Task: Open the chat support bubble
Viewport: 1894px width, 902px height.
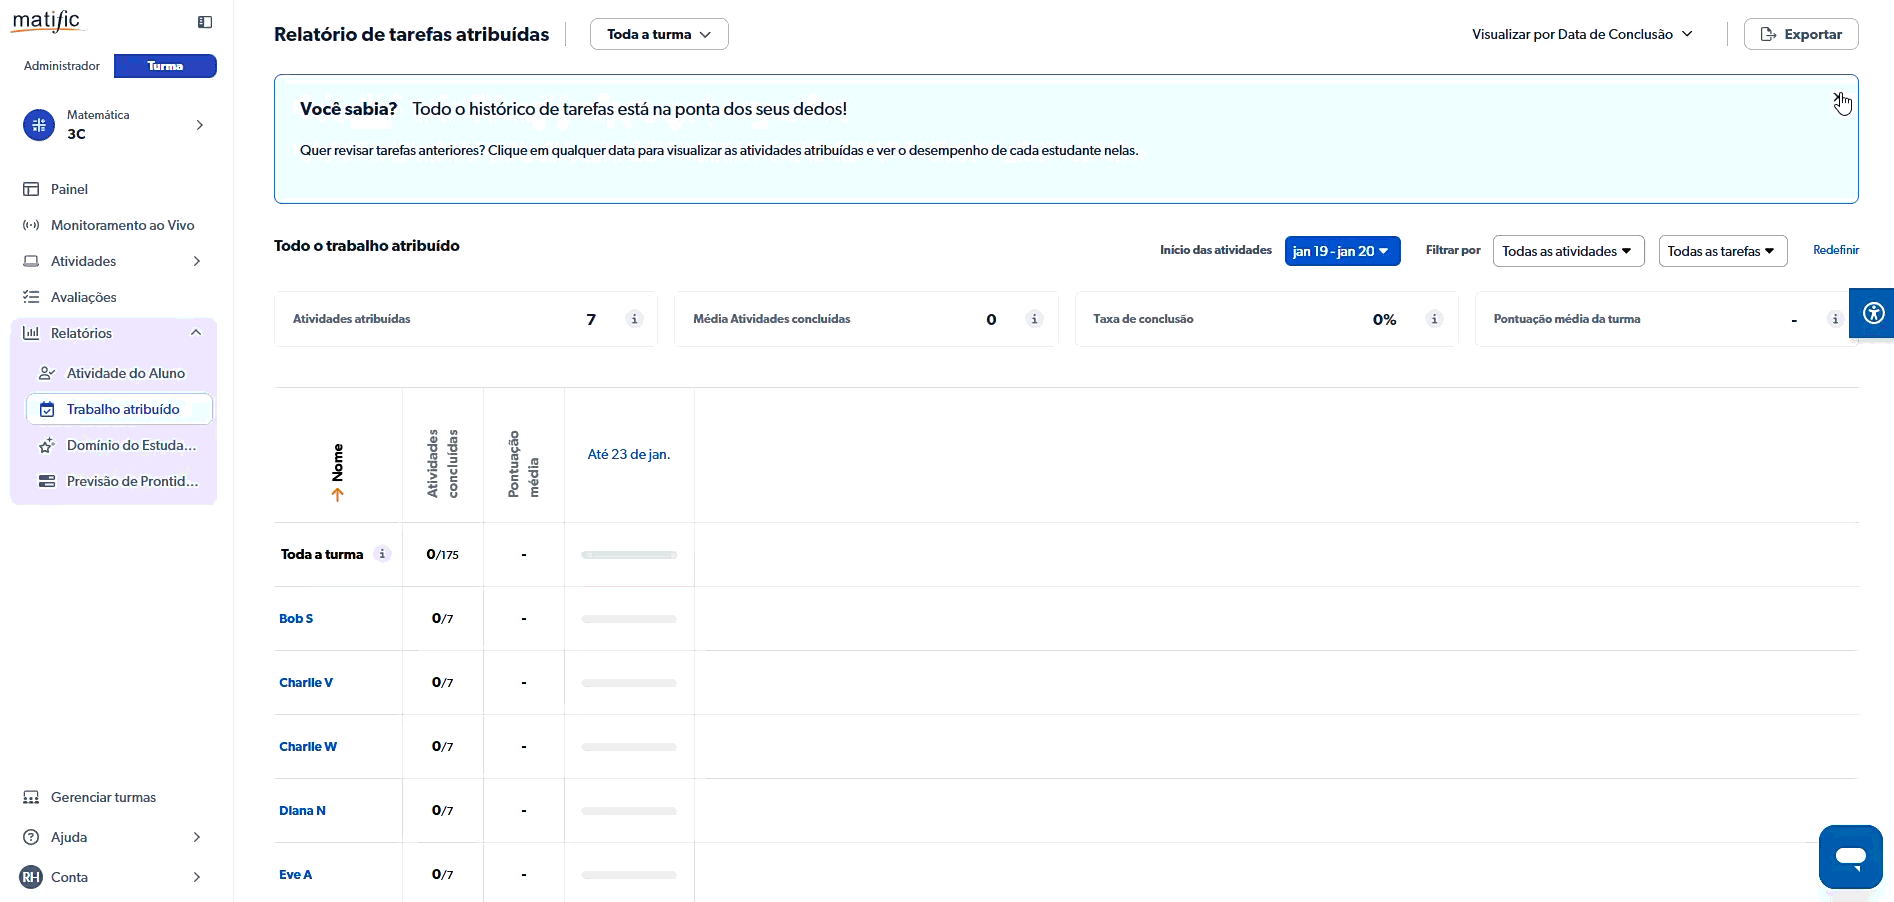Action: coord(1850,856)
